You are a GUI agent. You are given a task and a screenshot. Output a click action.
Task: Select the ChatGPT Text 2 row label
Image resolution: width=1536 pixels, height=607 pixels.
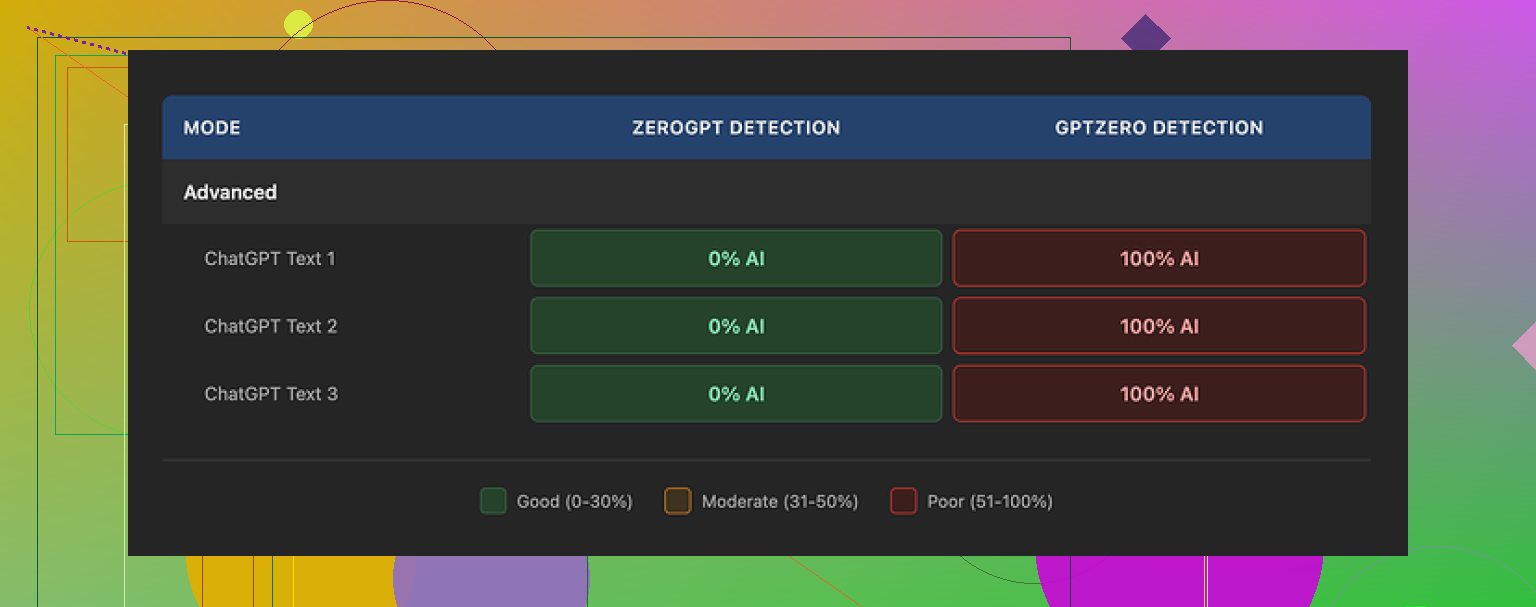[270, 326]
